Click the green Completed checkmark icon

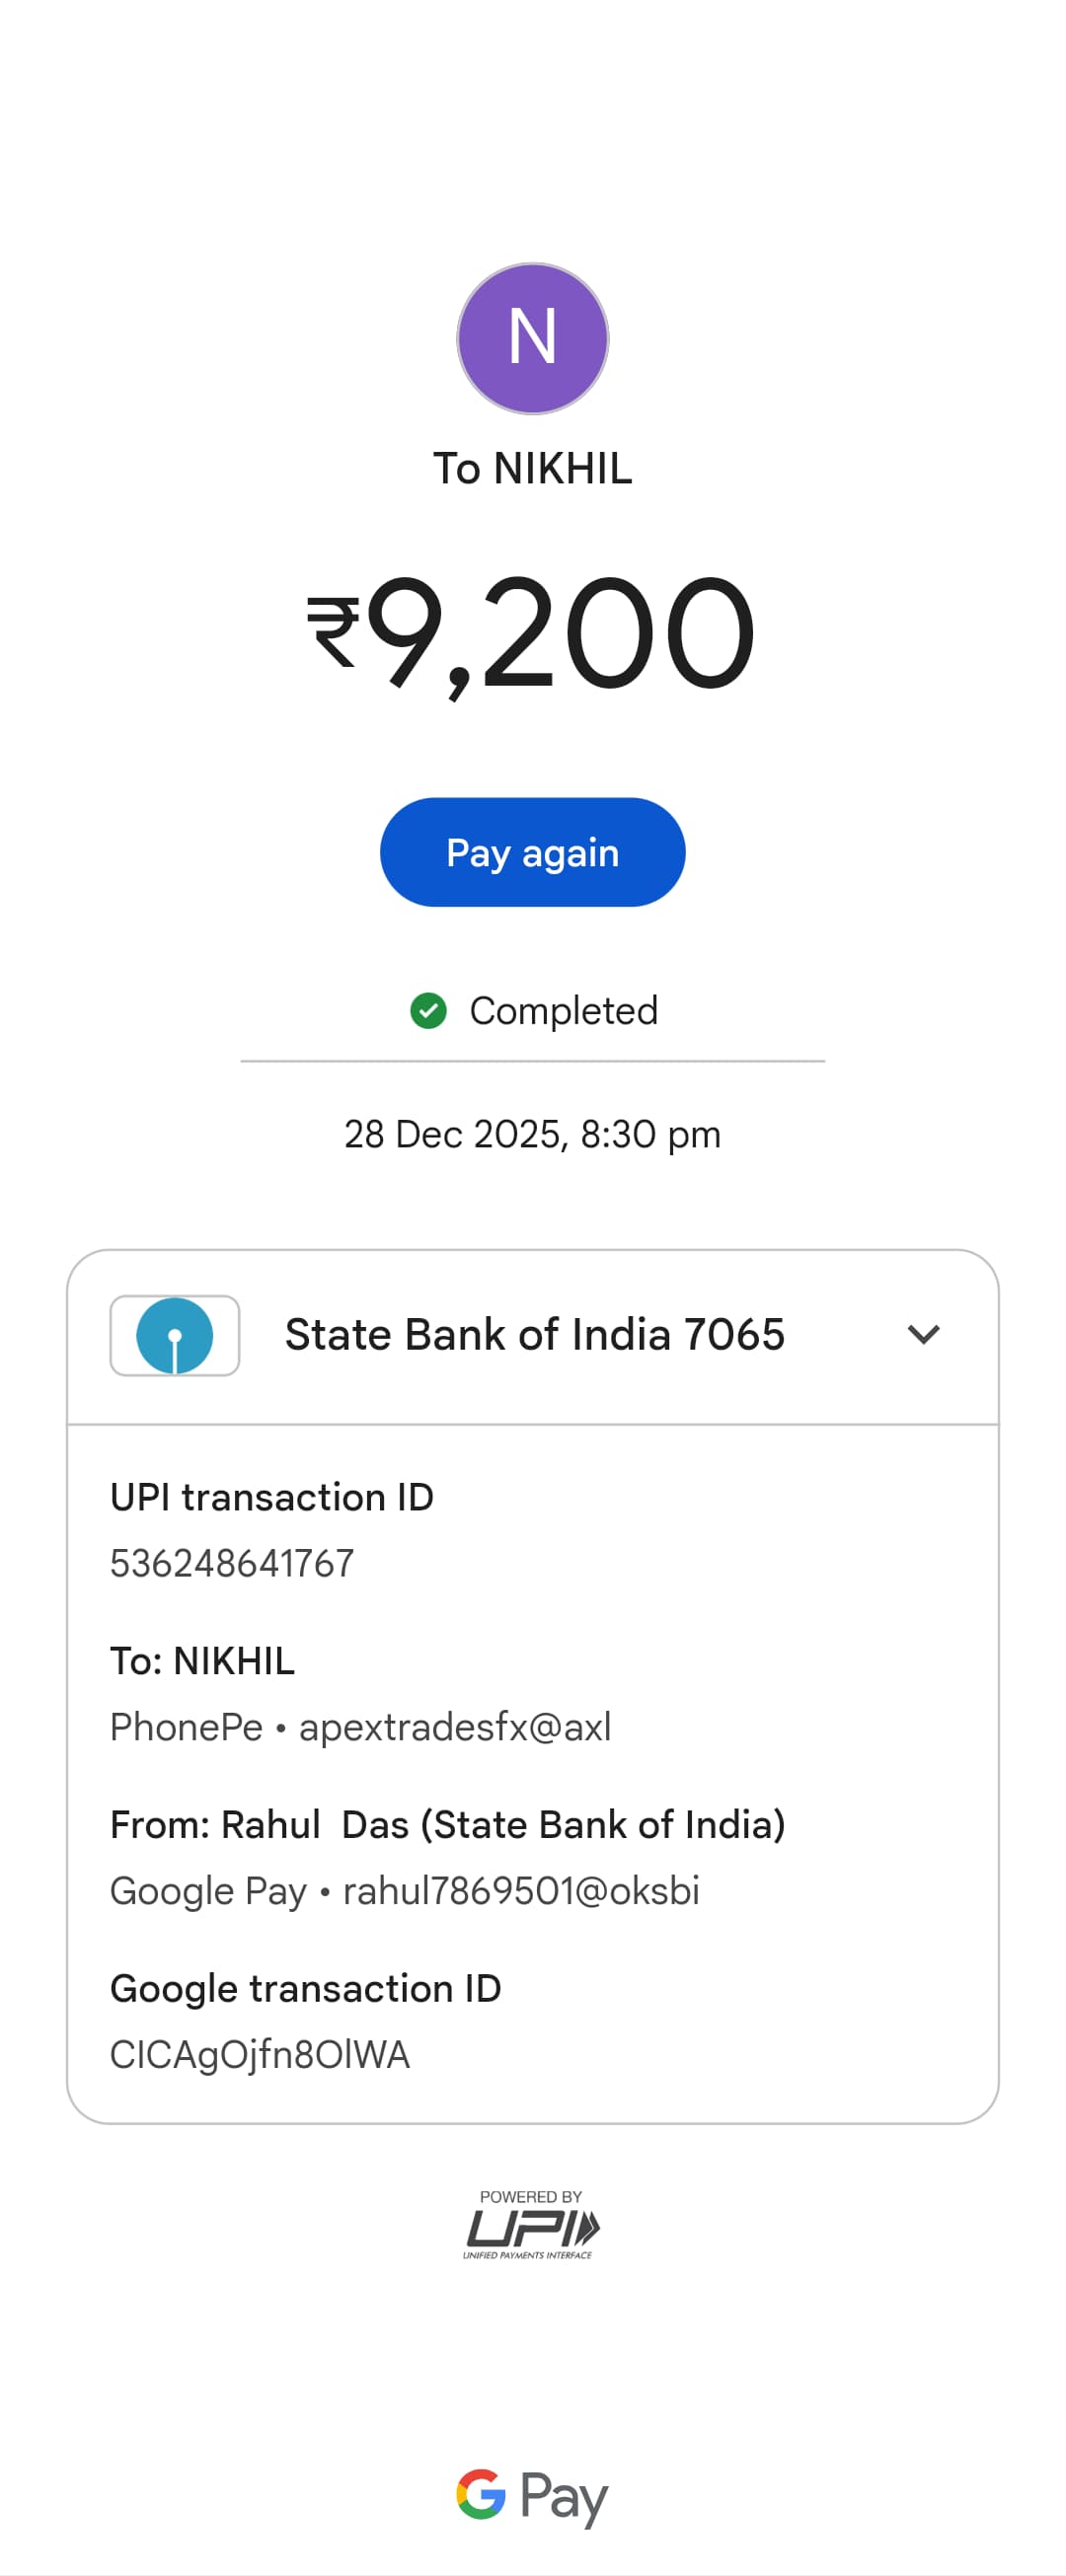pyautogui.click(x=428, y=1010)
